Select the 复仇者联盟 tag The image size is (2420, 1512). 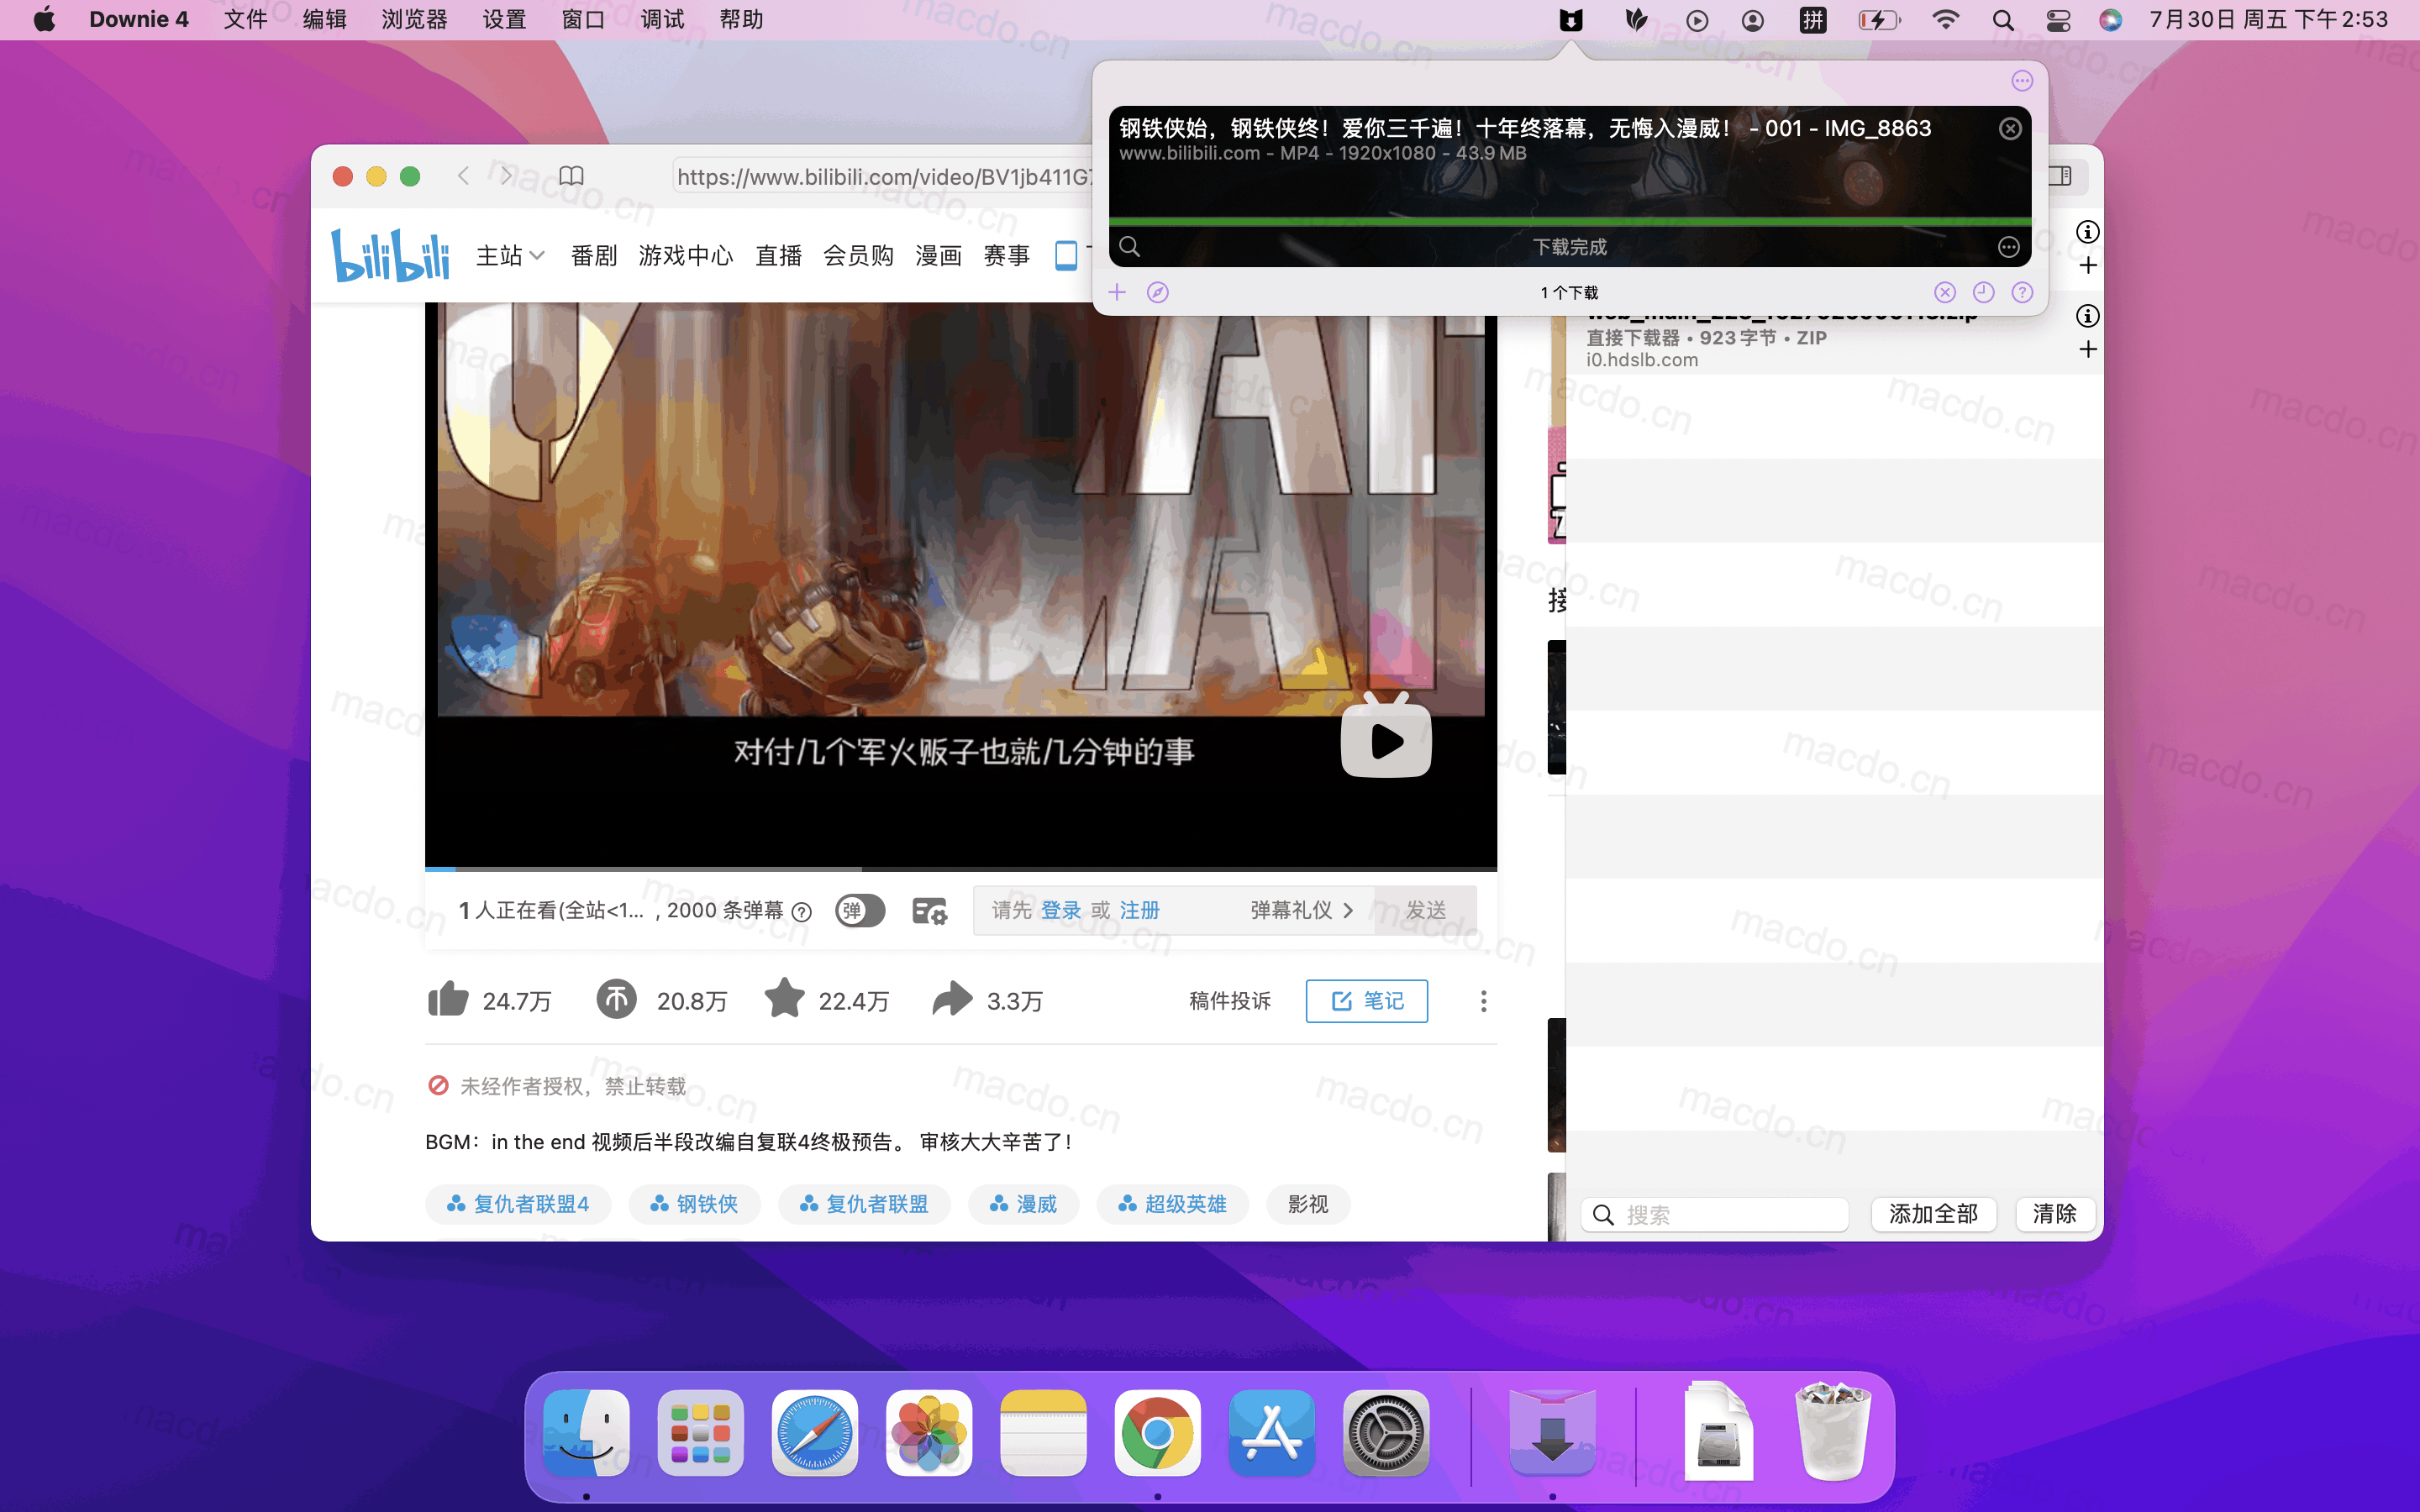coord(864,1204)
